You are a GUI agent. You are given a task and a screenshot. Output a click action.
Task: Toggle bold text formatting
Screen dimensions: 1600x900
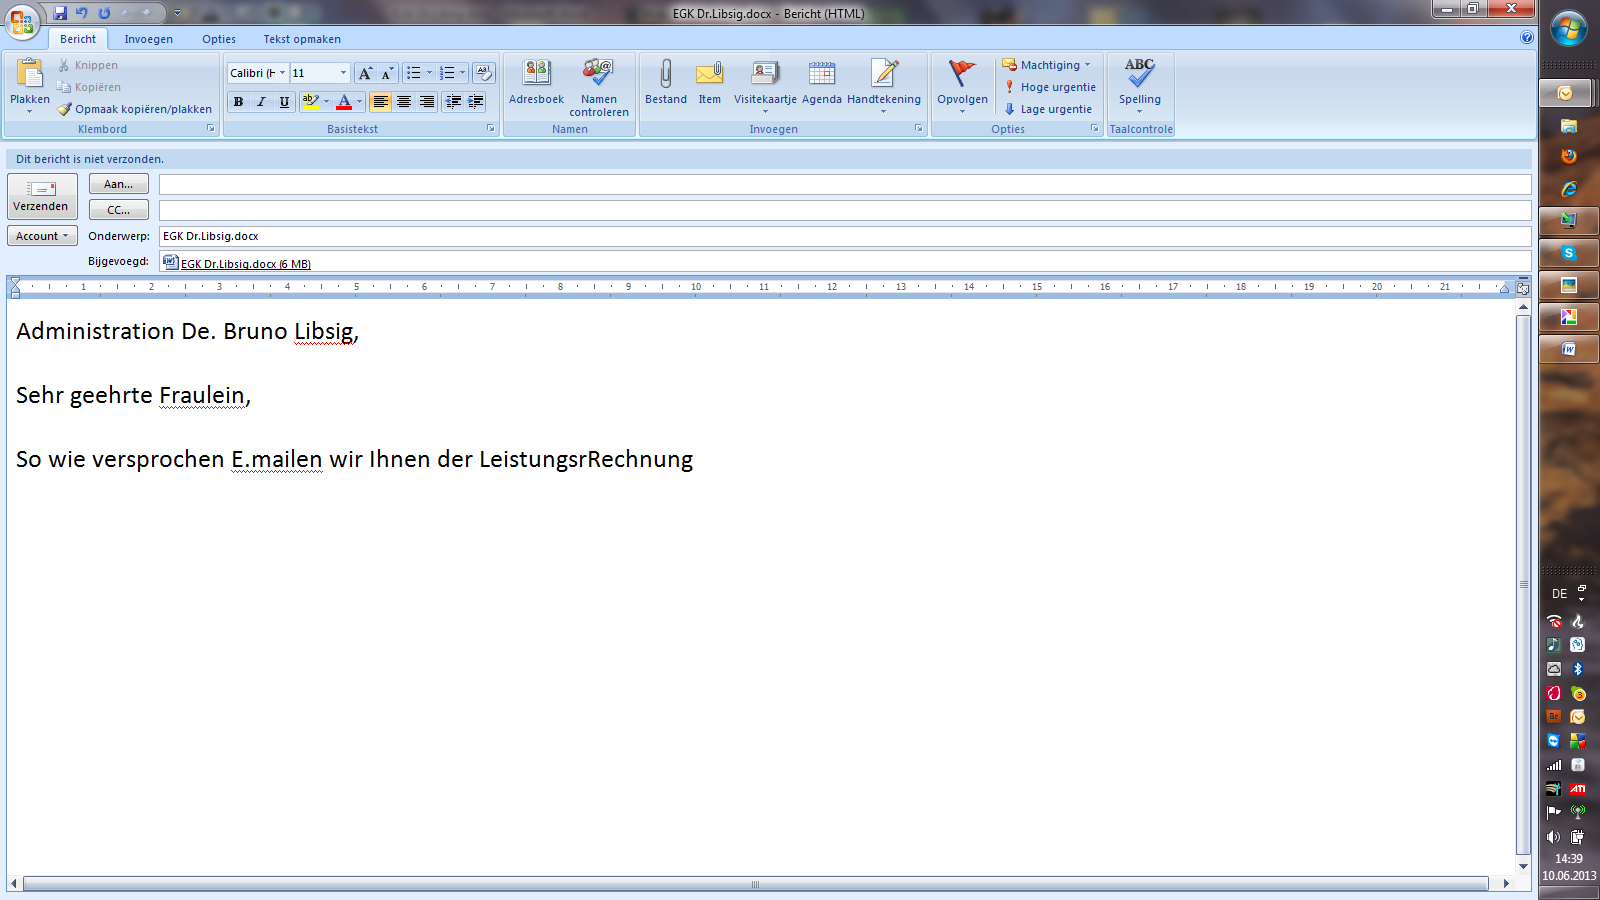[x=238, y=101]
